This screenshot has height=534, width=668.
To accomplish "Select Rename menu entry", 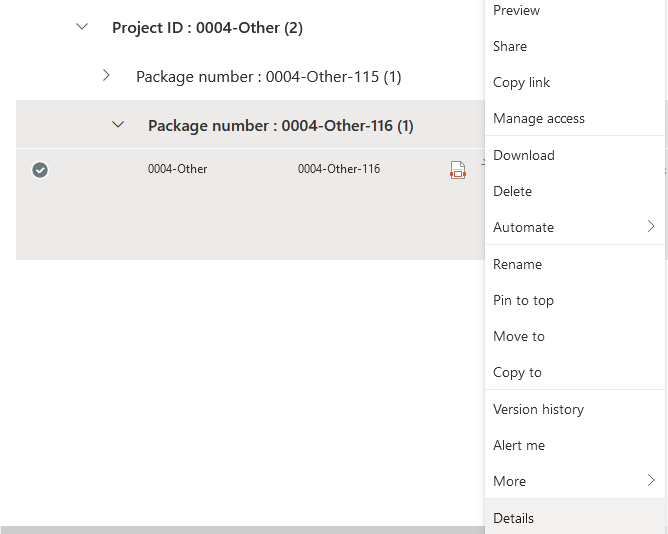I will tap(575, 264).
